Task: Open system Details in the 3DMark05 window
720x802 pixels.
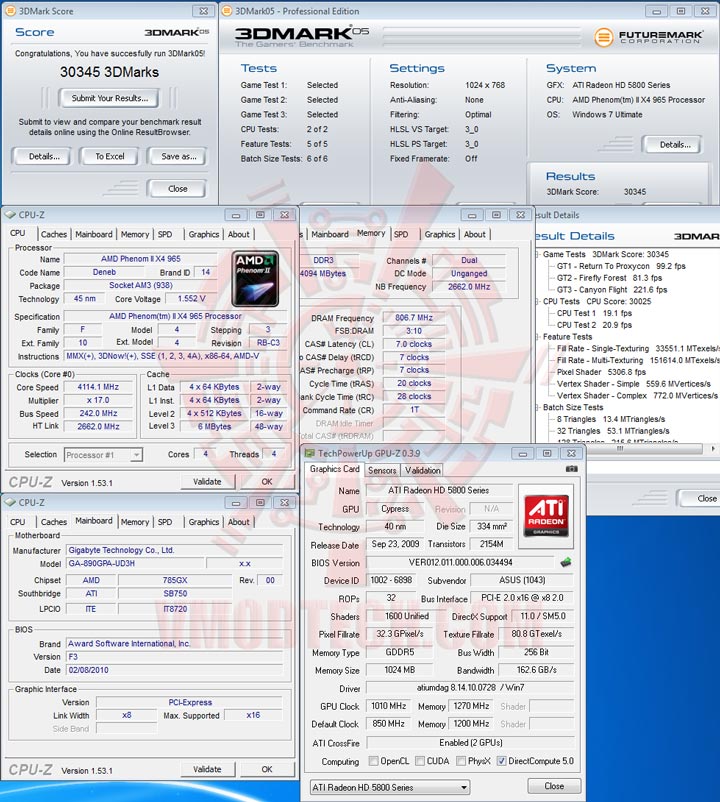Action: pos(674,144)
